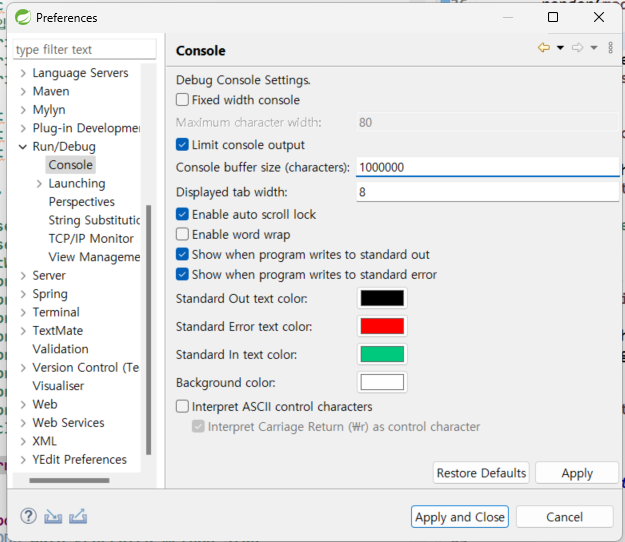Expand YEdit Preferences node

pos(23,460)
